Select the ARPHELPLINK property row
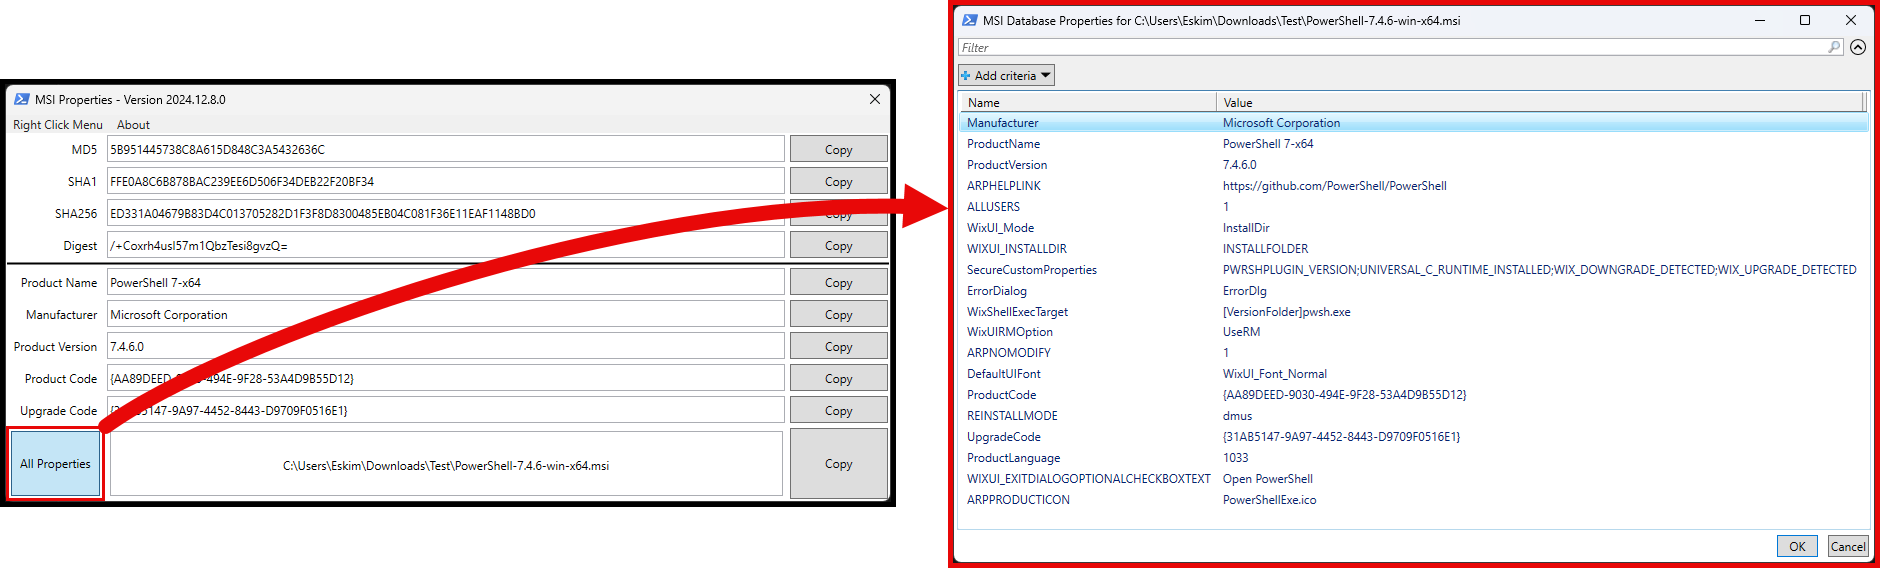1880x568 pixels. click(x=1414, y=185)
